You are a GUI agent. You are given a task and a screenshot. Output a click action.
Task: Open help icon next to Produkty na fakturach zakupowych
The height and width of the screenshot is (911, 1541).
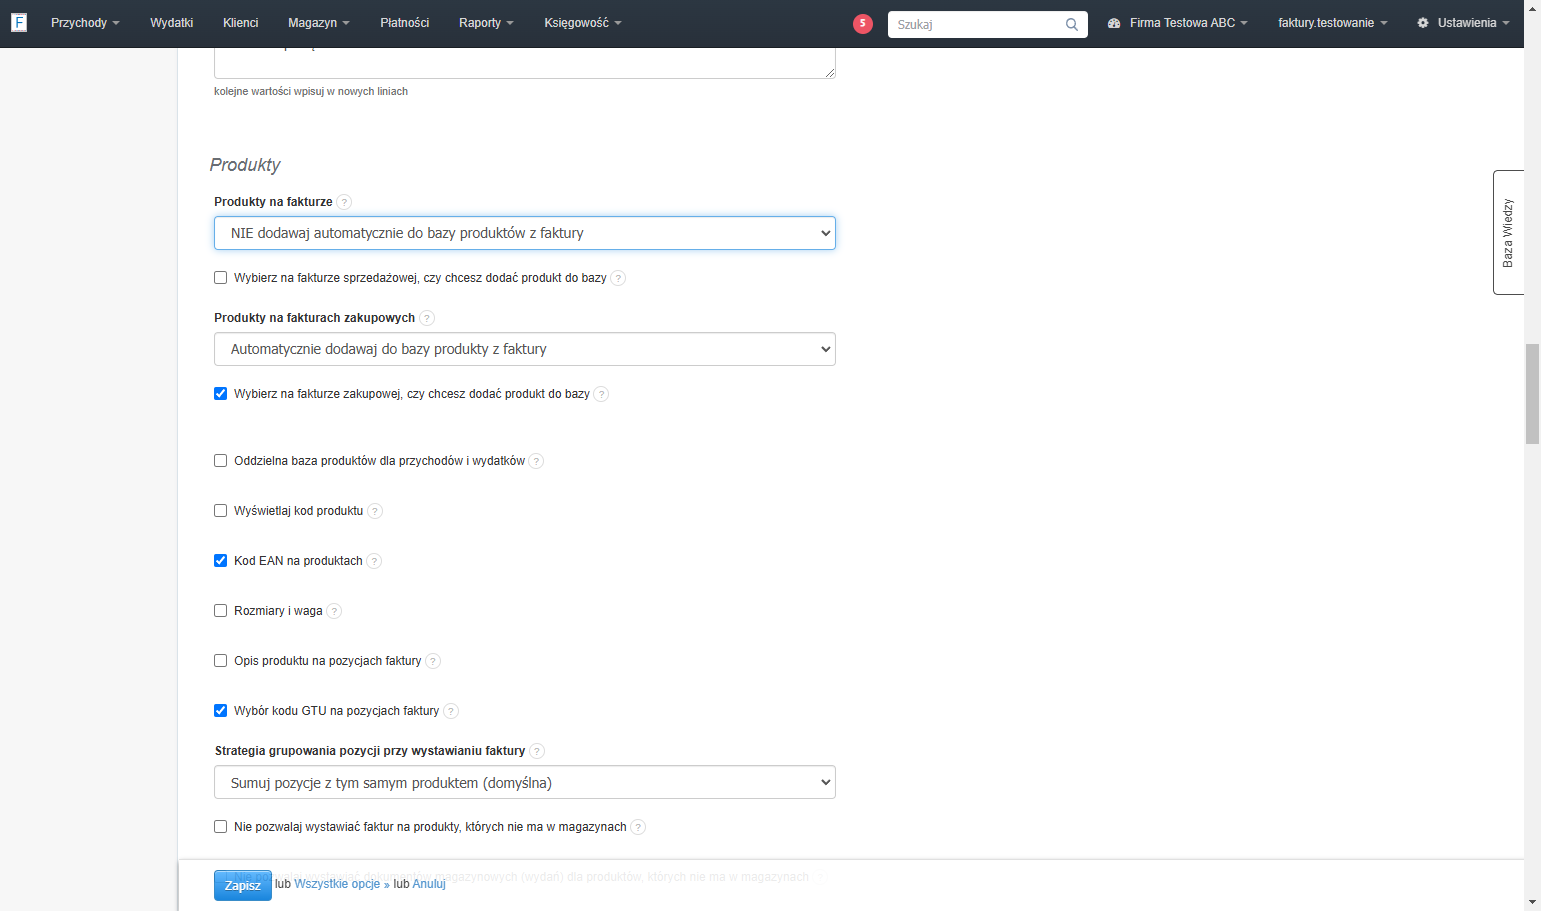[x=427, y=318]
